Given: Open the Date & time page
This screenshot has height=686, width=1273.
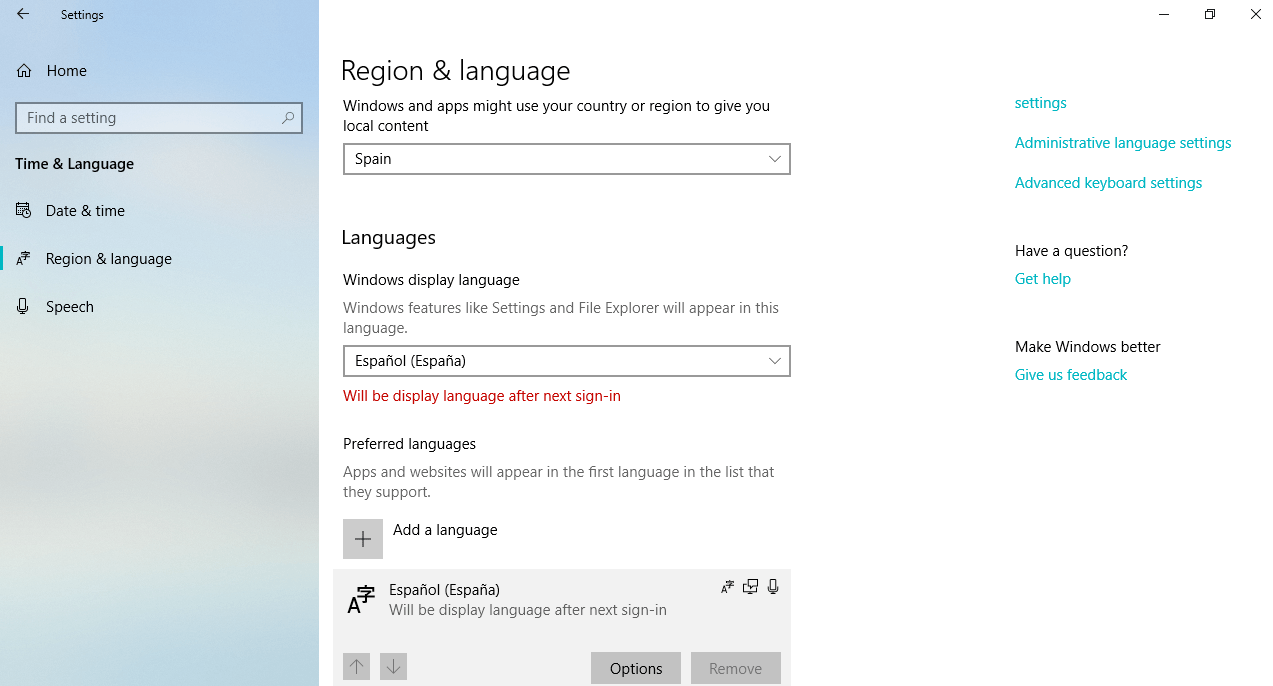Looking at the screenshot, I should point(159,210).
